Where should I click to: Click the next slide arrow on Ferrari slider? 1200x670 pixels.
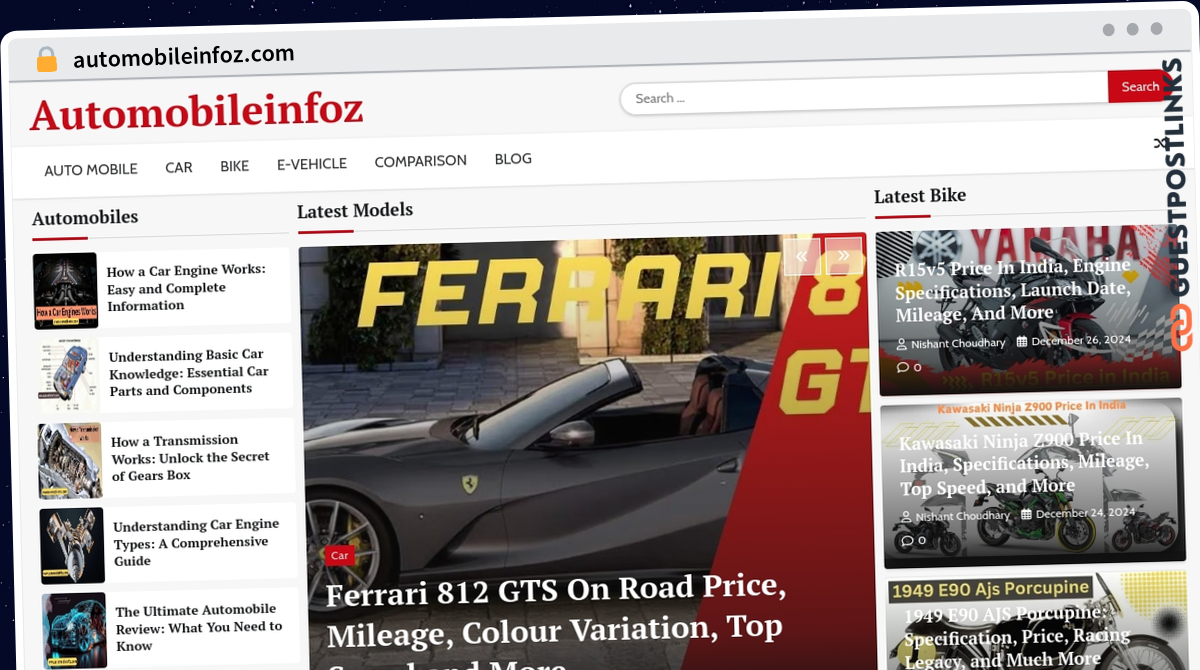tap(843, 256)
